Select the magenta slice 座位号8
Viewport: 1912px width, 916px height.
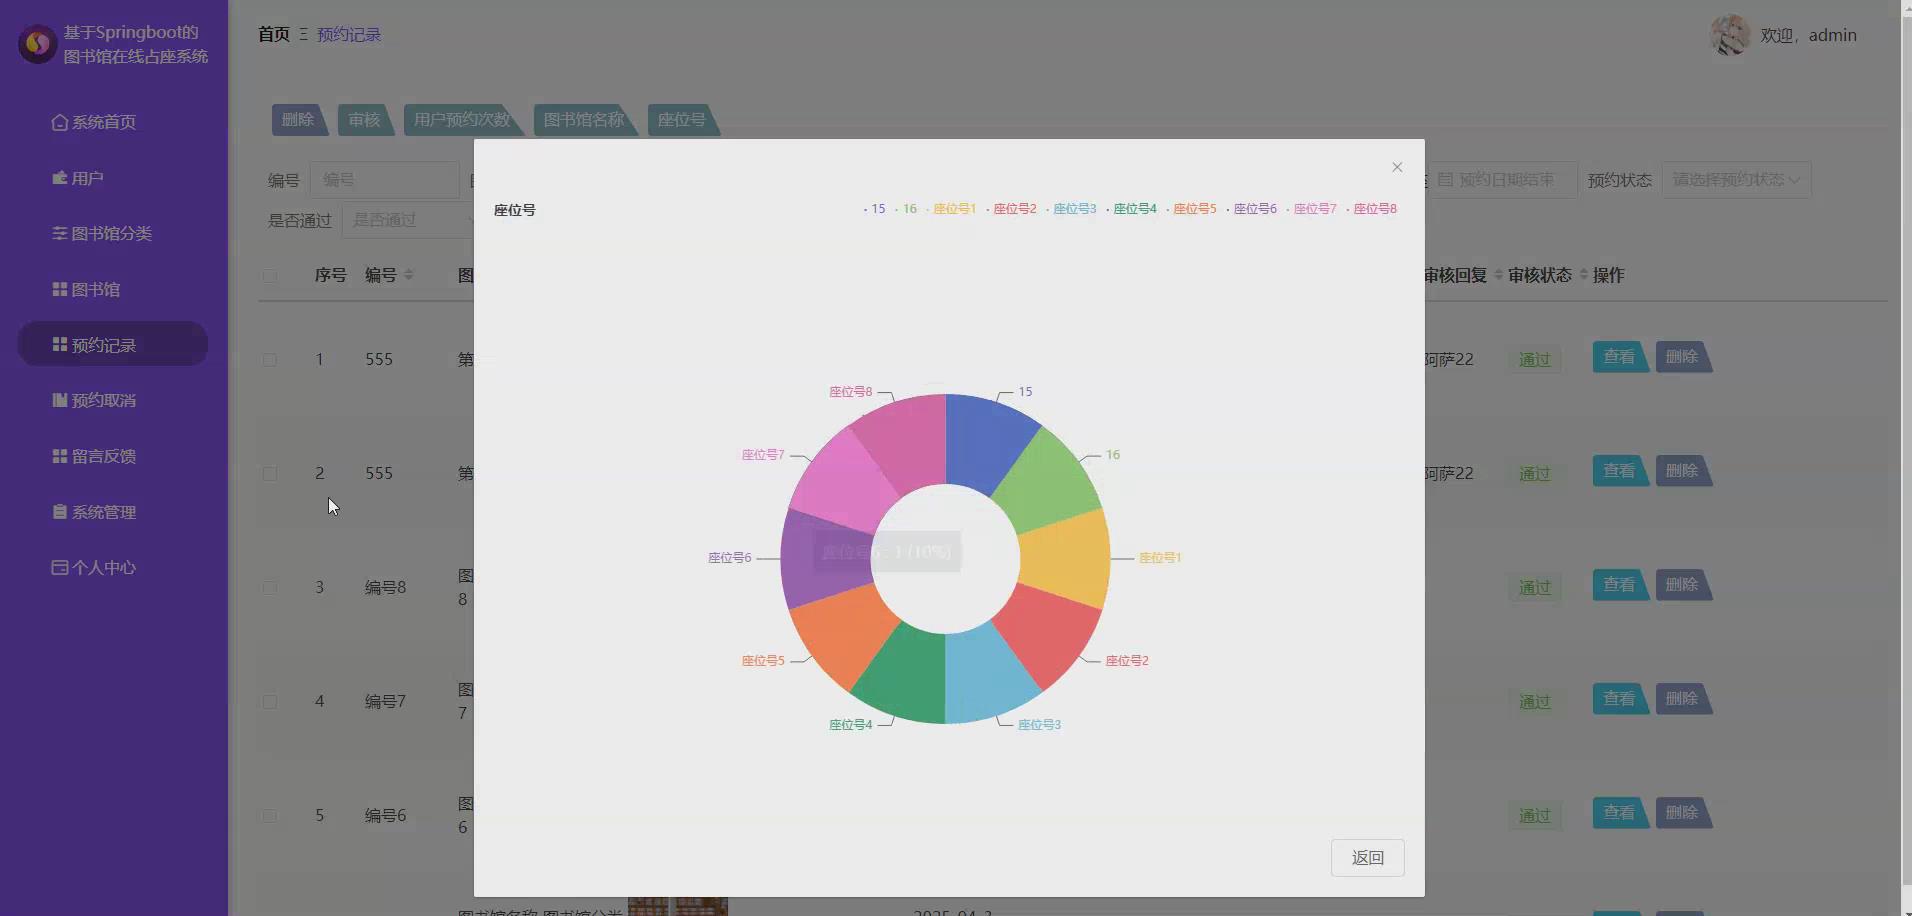pos(907,442)
